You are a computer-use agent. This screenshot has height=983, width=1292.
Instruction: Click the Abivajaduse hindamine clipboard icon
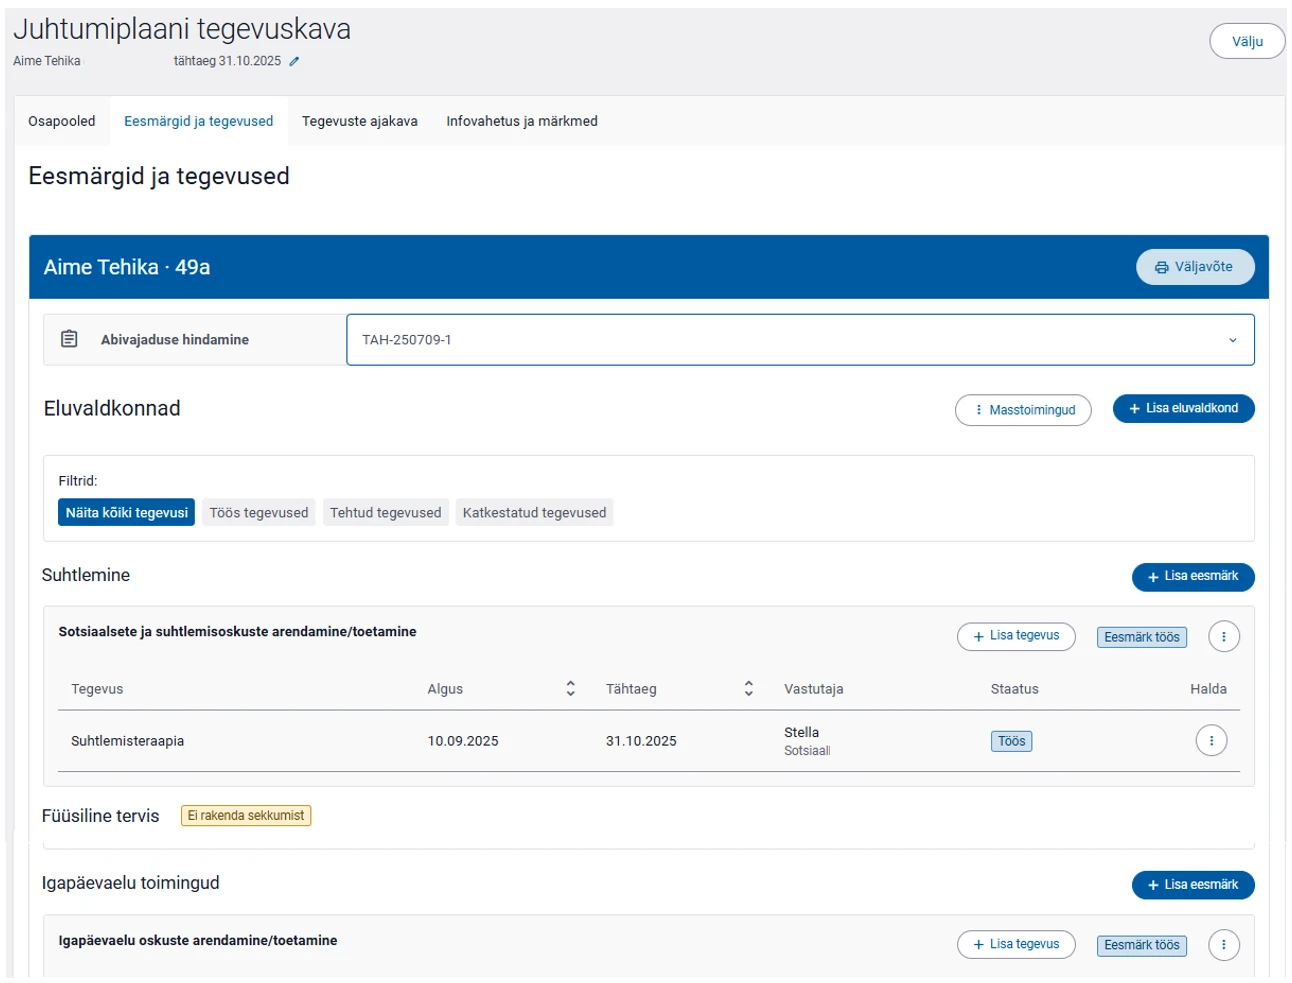pyautogui.click(x=69, y=339)
